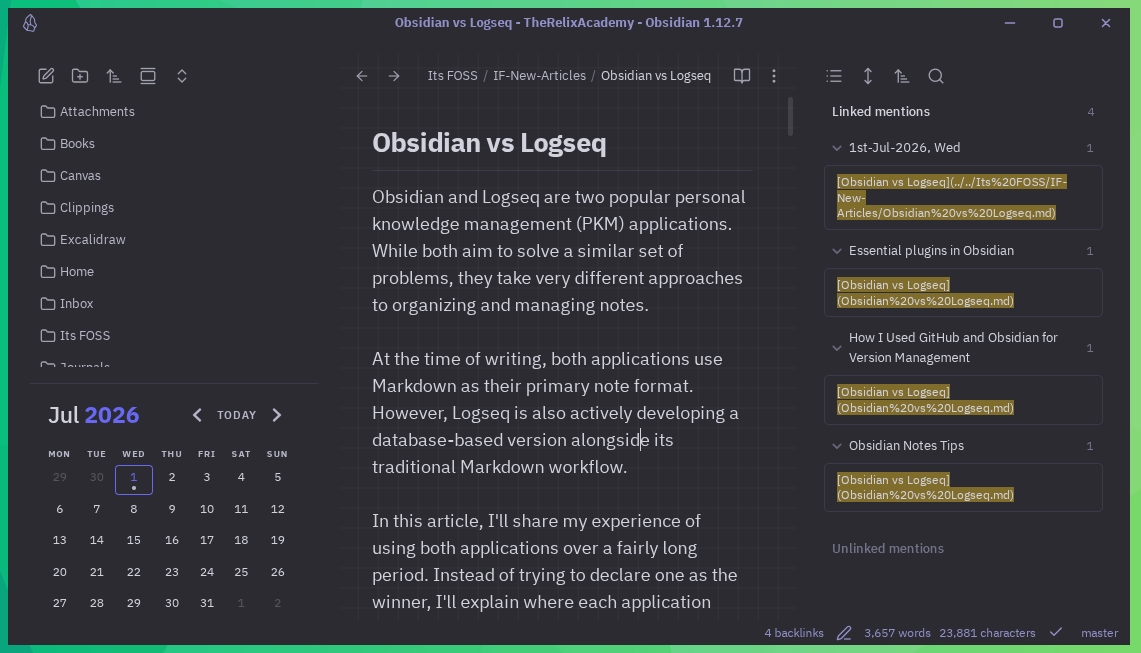Open backlink match under Essential plugins

pos(963,293)
